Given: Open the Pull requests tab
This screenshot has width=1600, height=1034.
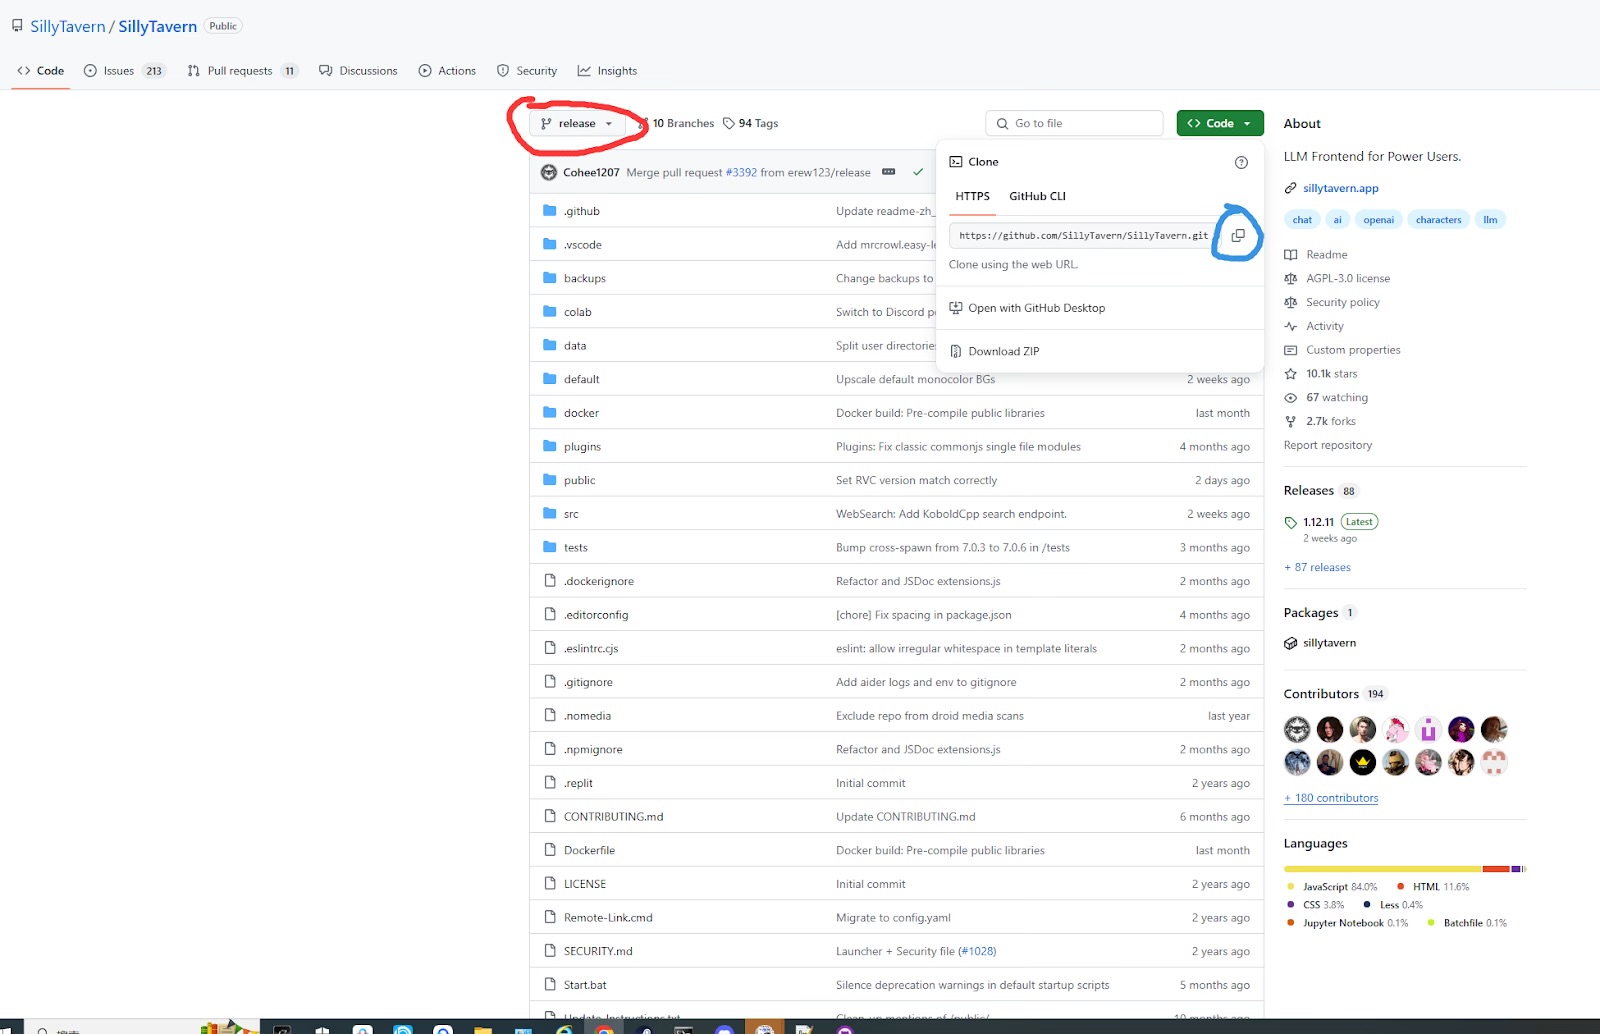Looking at the screenshot, I should [242, 71].
